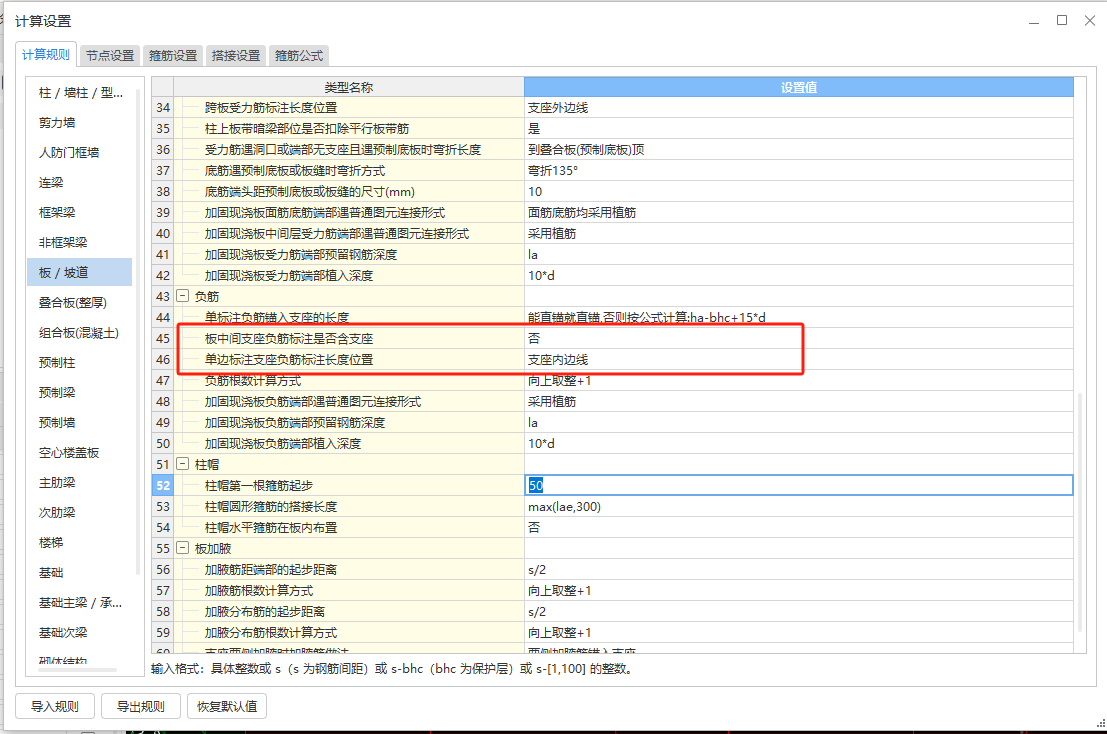Click value s/2 in row 58
Image resolution: width=1107 pixels, height=734 pixels.
(798, 612)
